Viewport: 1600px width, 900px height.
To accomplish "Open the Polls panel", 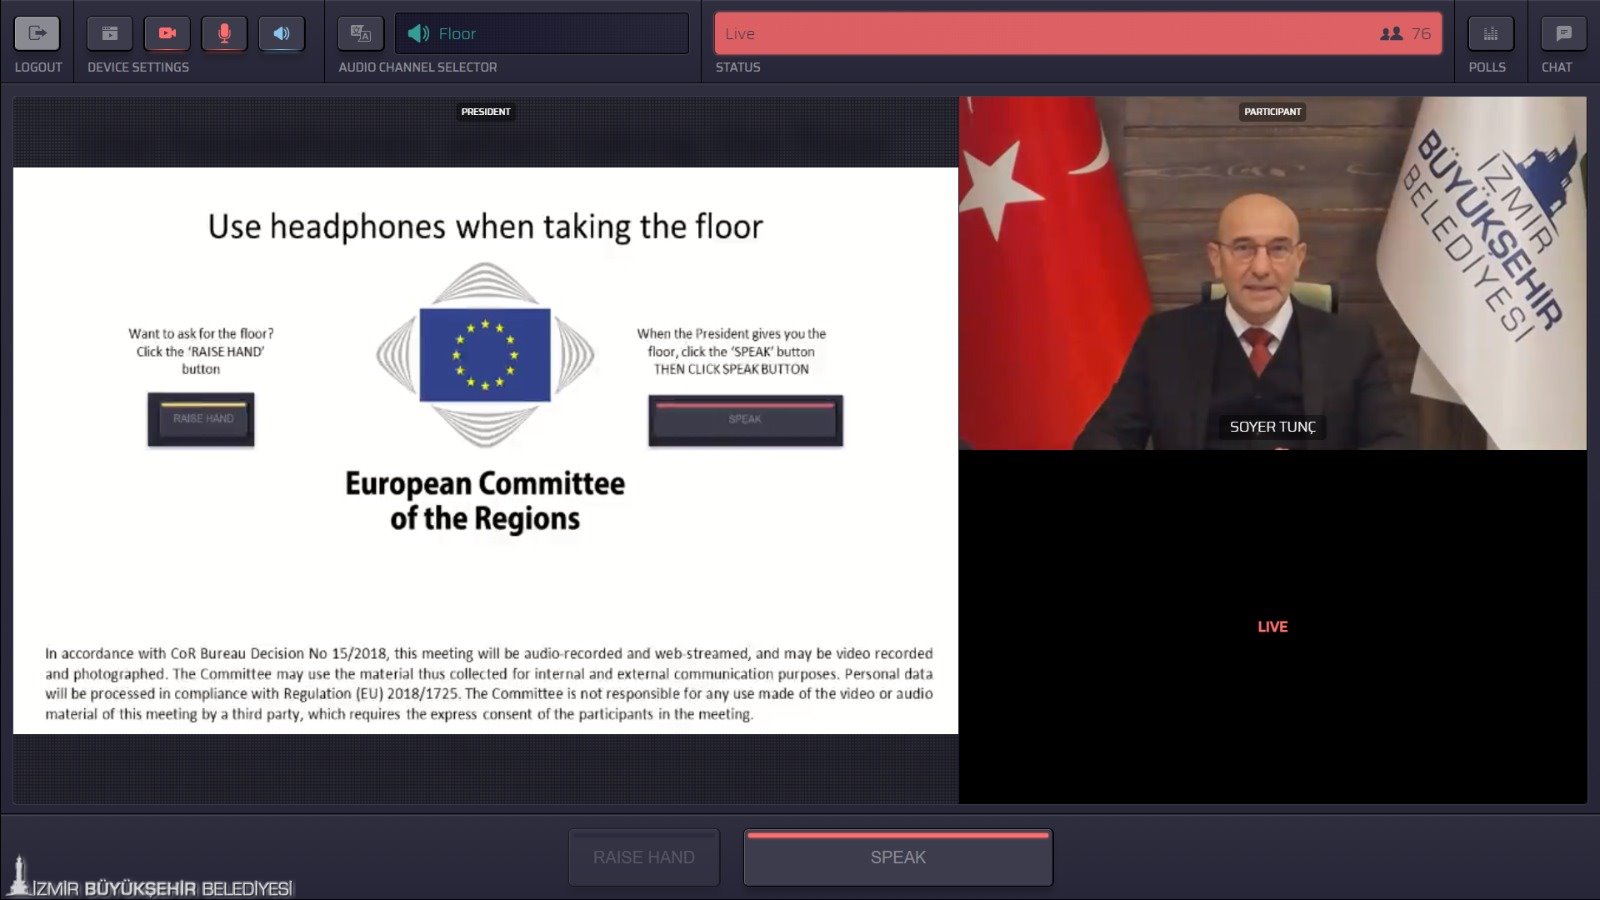I will (x=1490, y=33).
